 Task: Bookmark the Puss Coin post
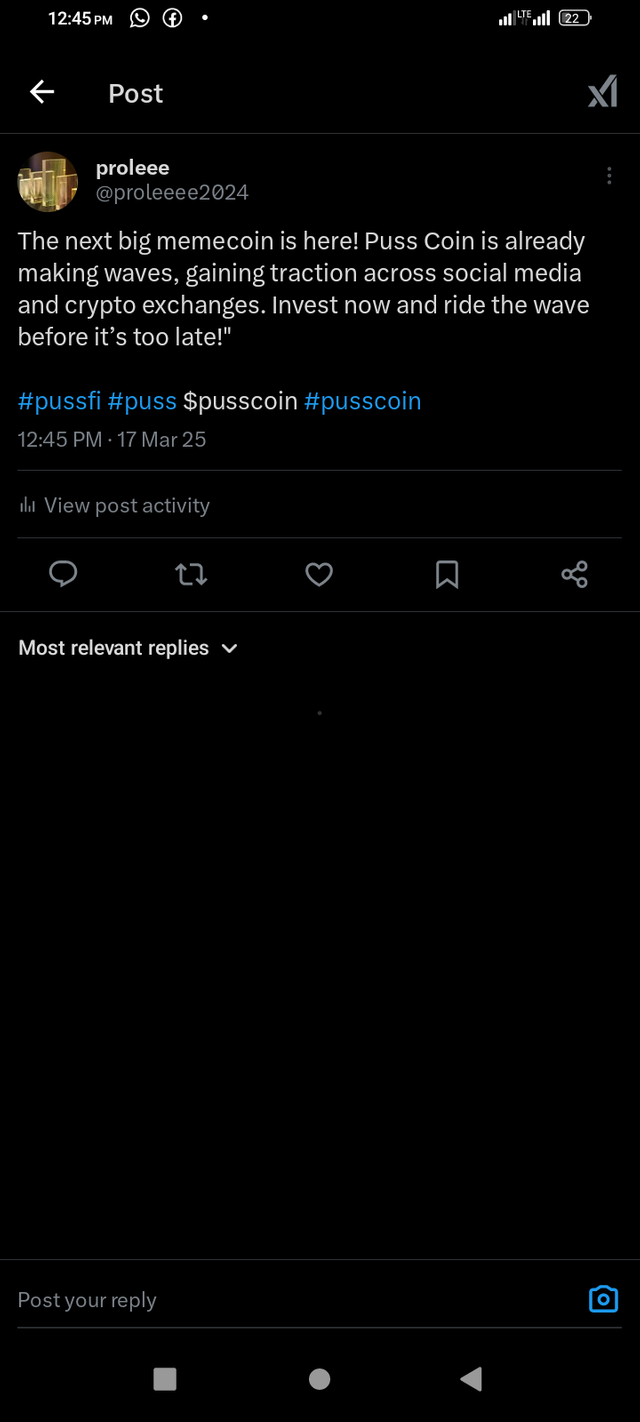click(447, 574)
